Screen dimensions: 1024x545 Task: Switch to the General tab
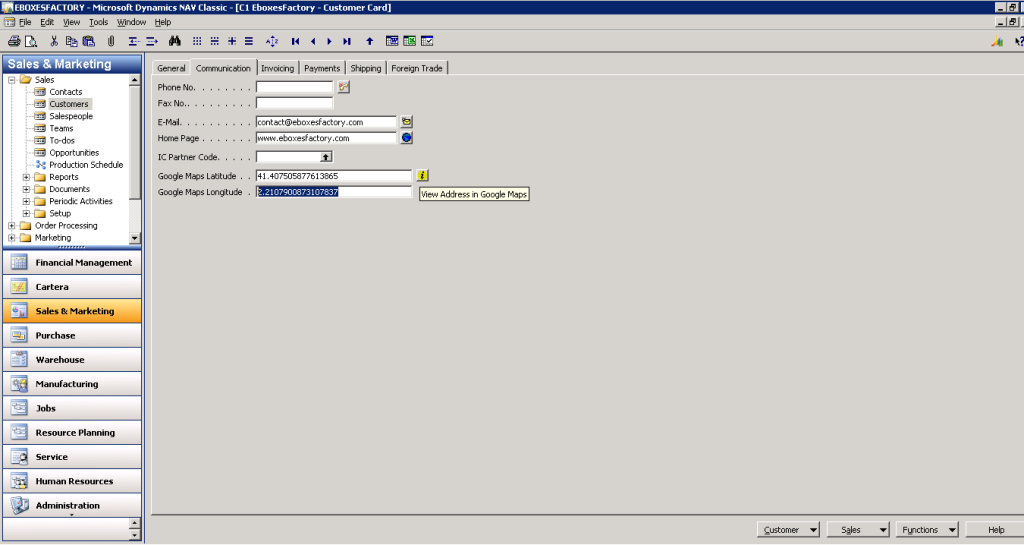pyautogui.click(x=171, y=68)
